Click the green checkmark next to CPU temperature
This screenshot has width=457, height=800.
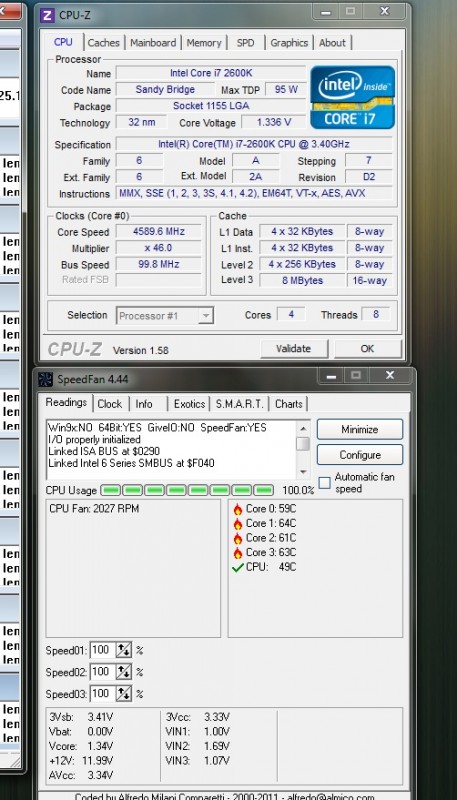(238, 567)
